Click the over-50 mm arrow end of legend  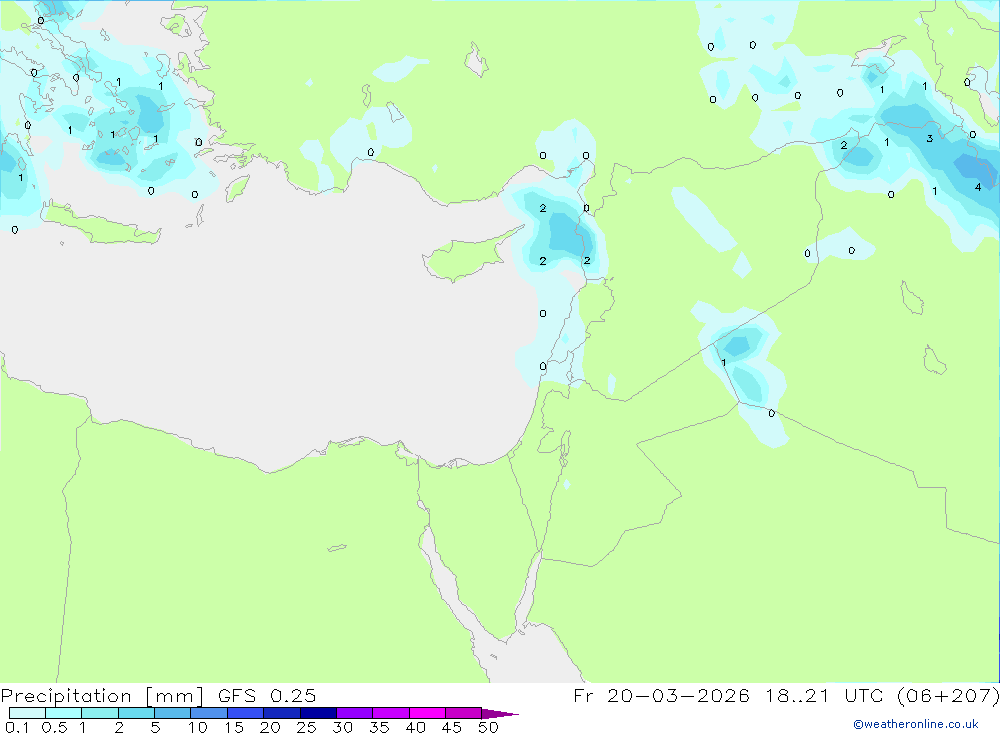click(500, 714)
